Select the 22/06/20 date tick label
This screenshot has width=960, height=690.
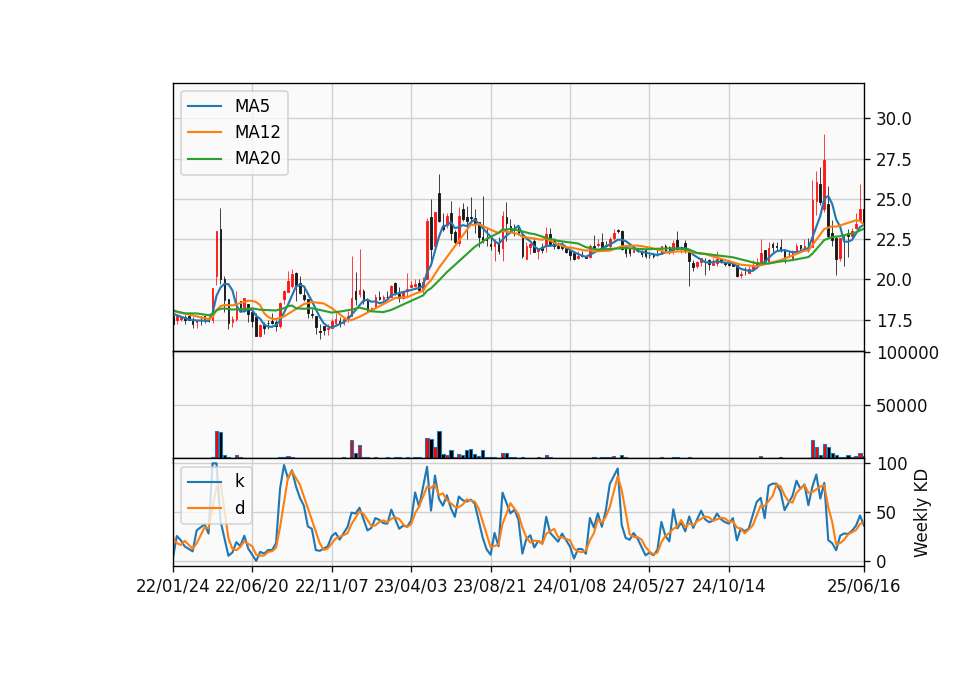252,587
